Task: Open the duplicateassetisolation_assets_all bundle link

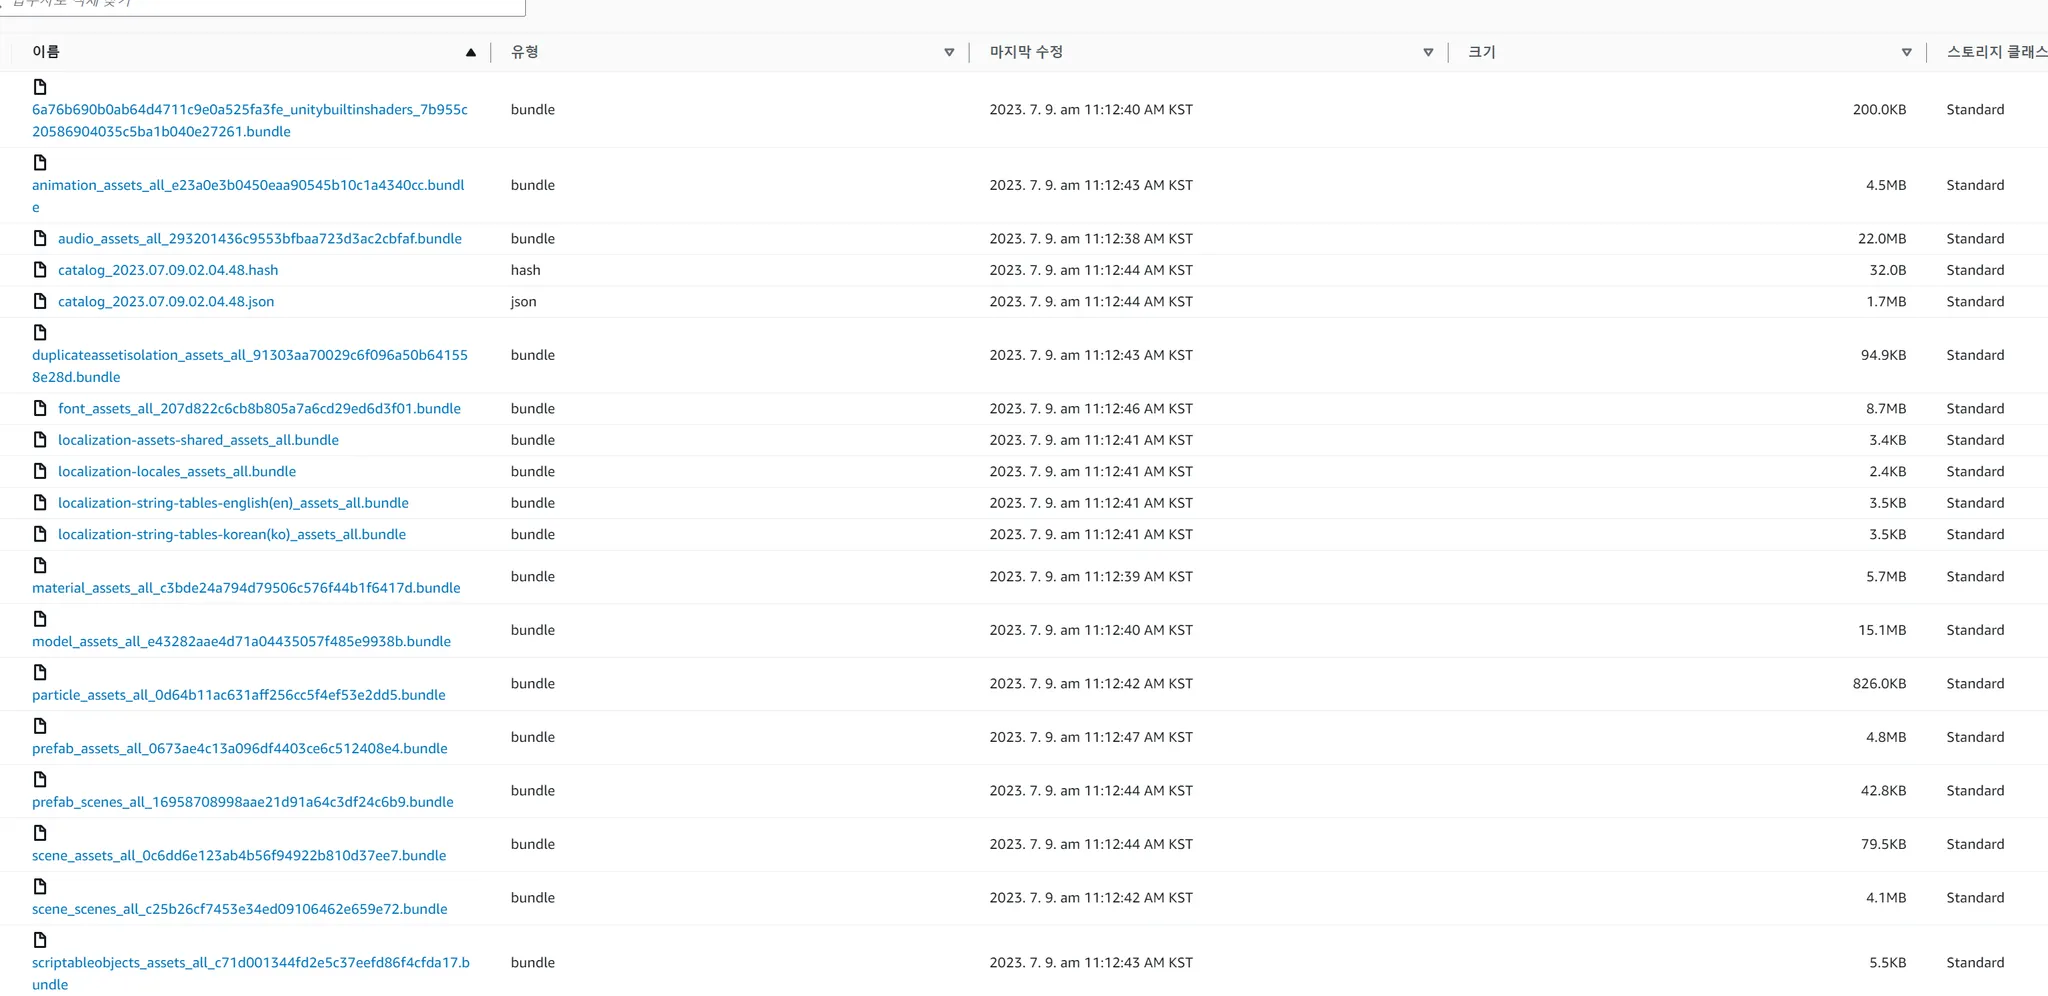Action: point(250,366)
